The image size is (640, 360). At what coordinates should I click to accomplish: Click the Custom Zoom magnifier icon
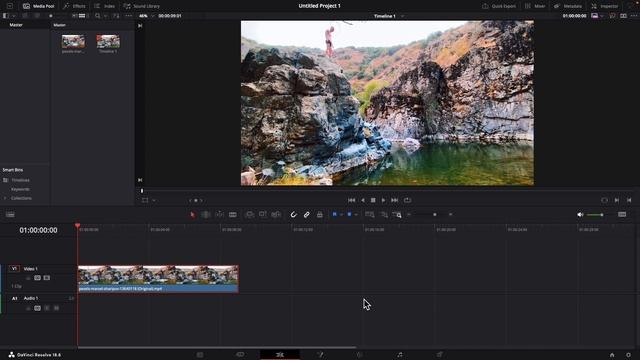397,215
